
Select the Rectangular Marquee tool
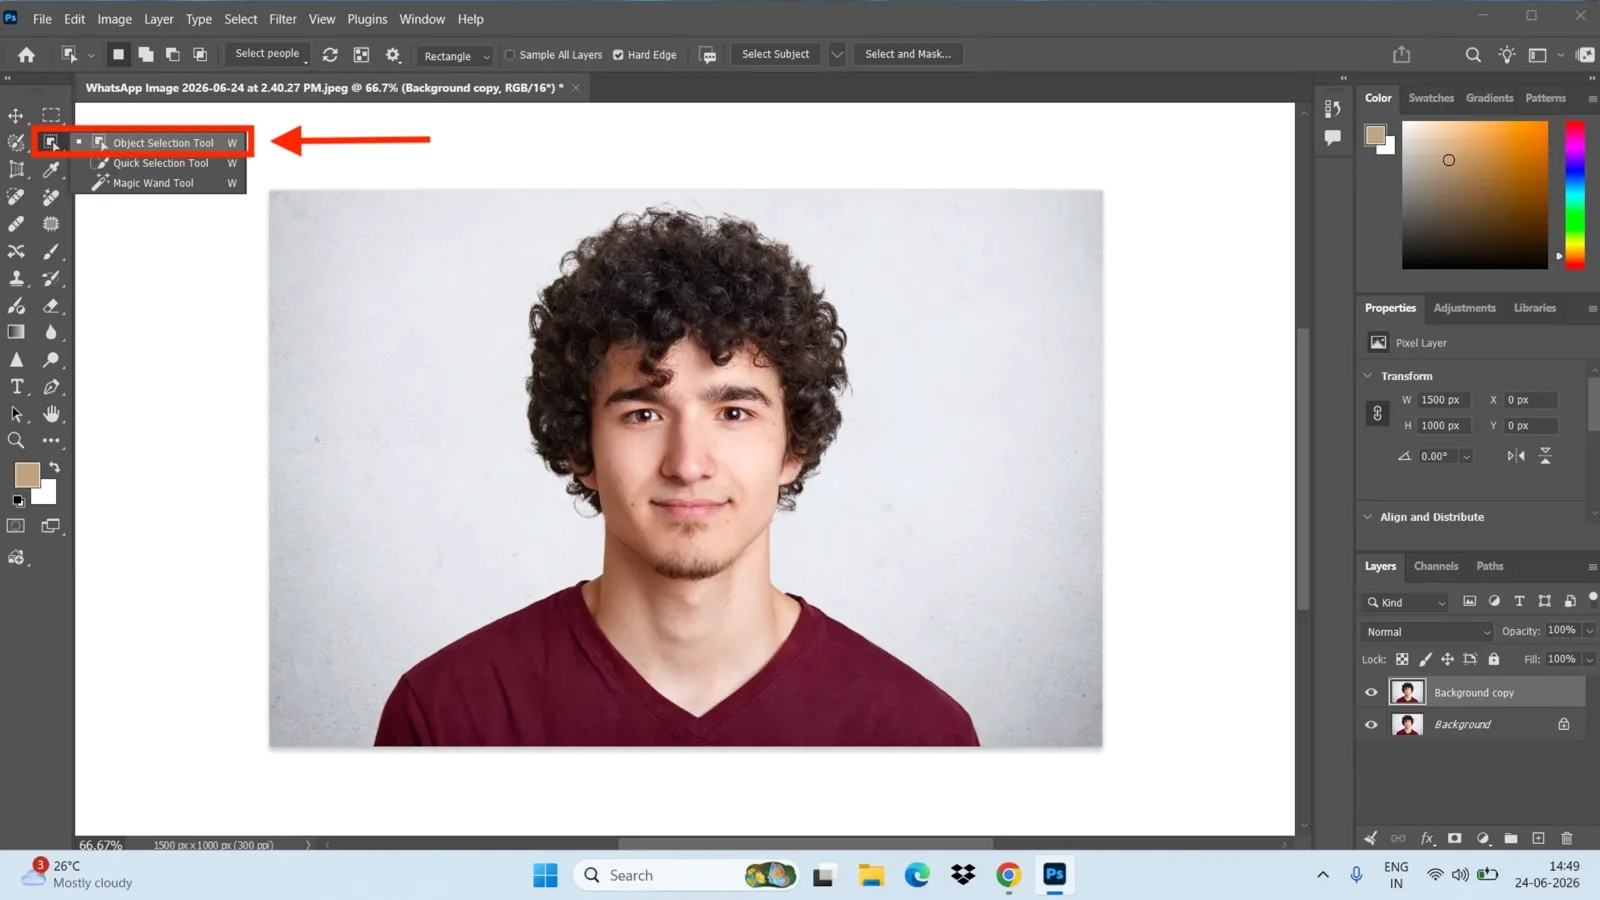(51, 116)
